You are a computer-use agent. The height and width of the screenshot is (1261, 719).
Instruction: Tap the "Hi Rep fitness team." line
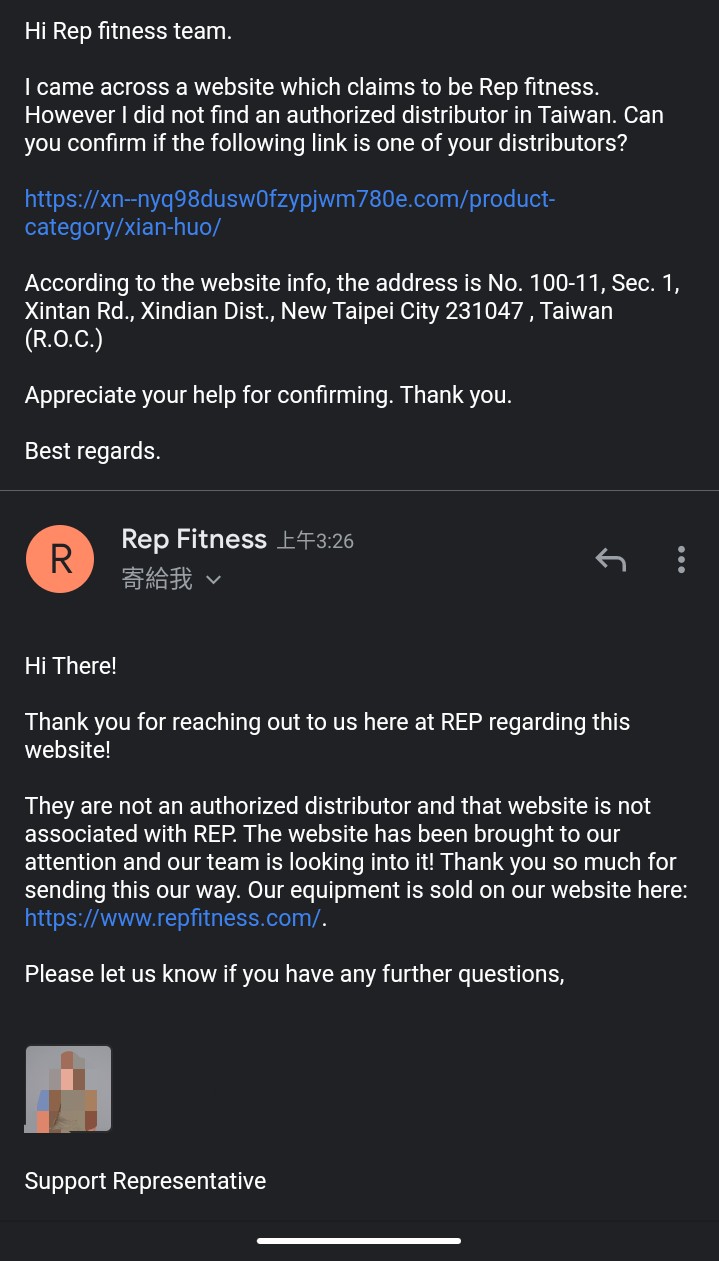coord(128,31)
